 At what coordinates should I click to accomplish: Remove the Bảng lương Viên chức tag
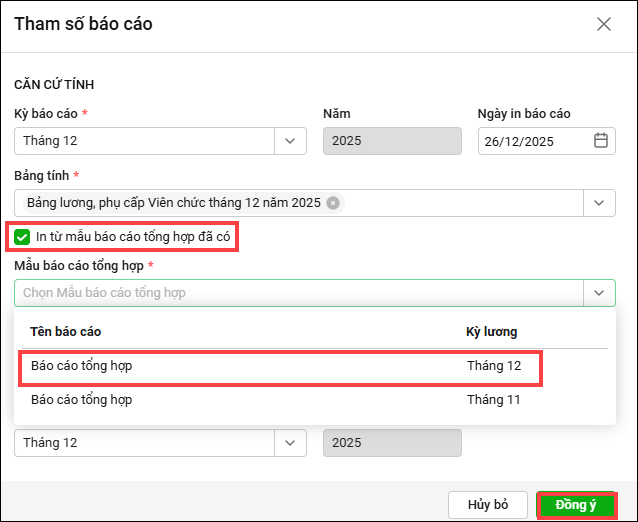pyautogui.click(x=333, y=203)
